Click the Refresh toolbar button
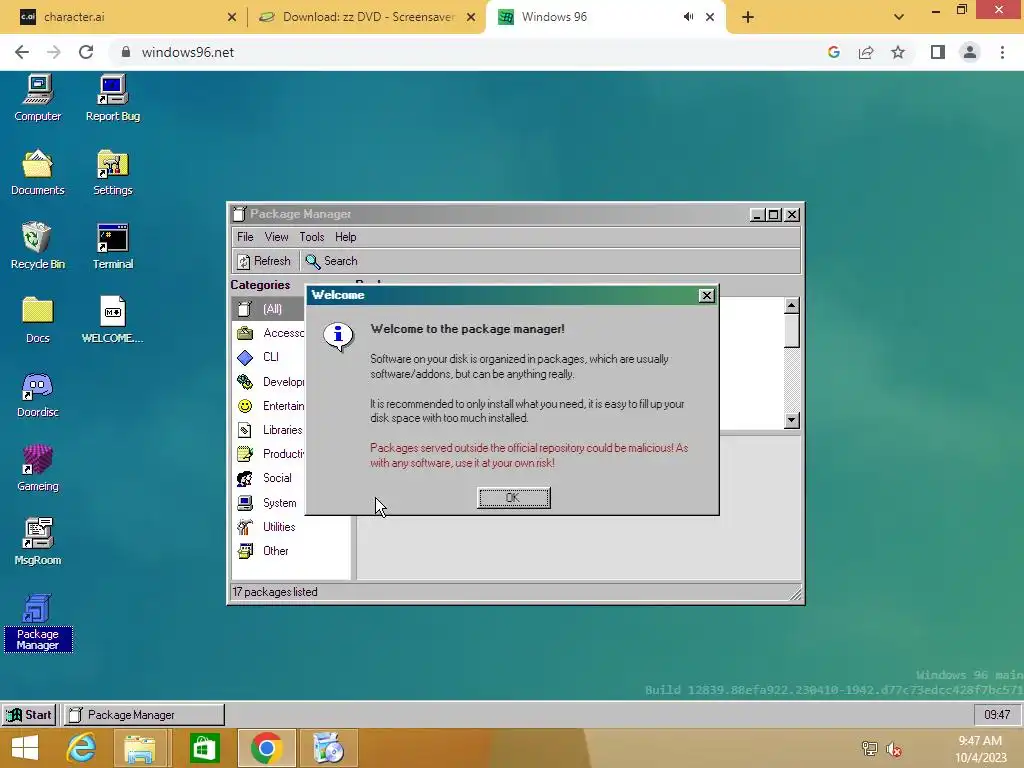The height and width of the screenshot is (768, 1024). [x=264, y=261]
